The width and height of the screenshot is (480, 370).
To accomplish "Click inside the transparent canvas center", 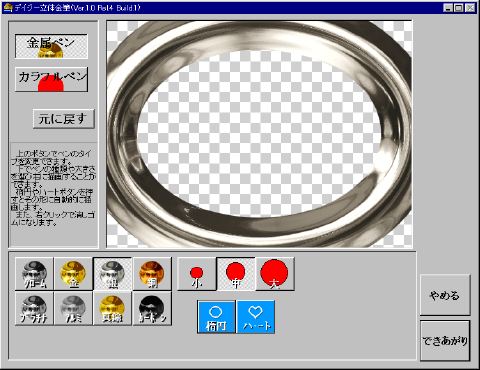I will point(259,134).
